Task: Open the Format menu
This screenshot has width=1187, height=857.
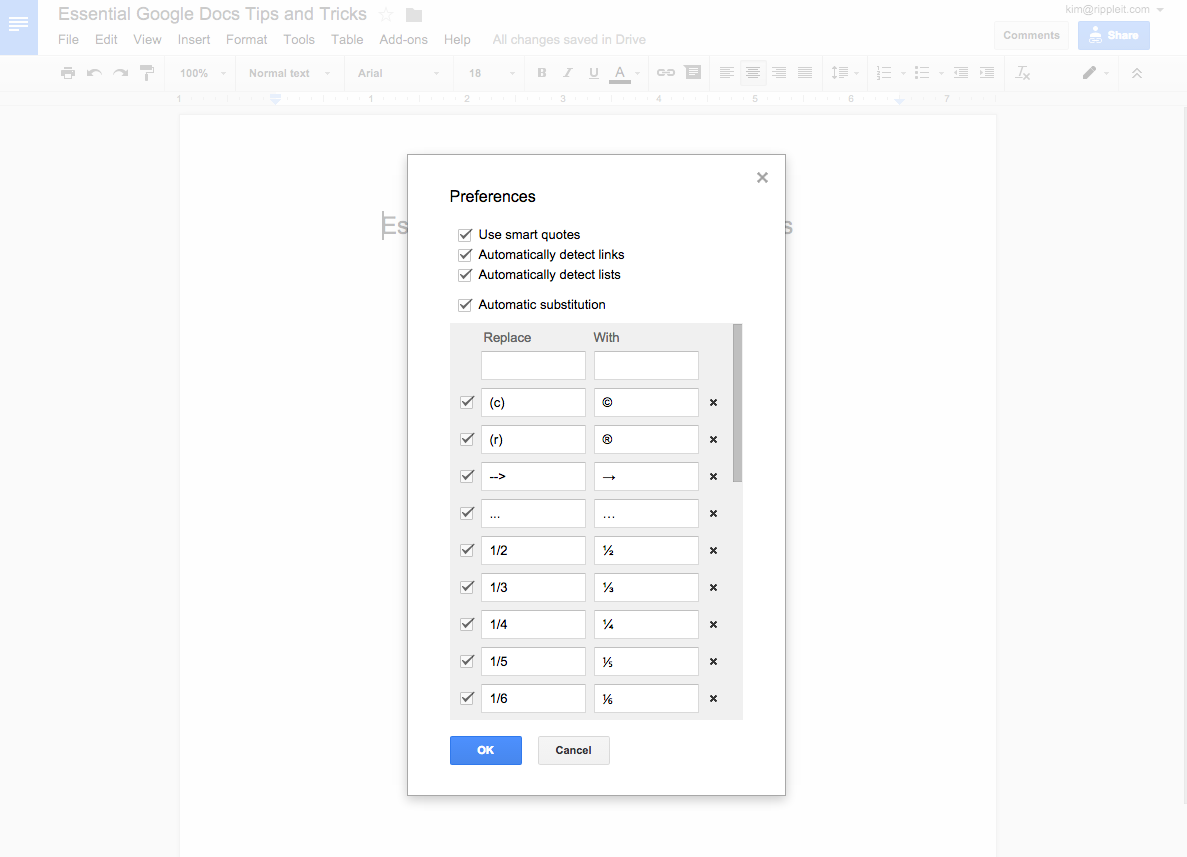Action: pyautogui.click(x=246, y=39)
